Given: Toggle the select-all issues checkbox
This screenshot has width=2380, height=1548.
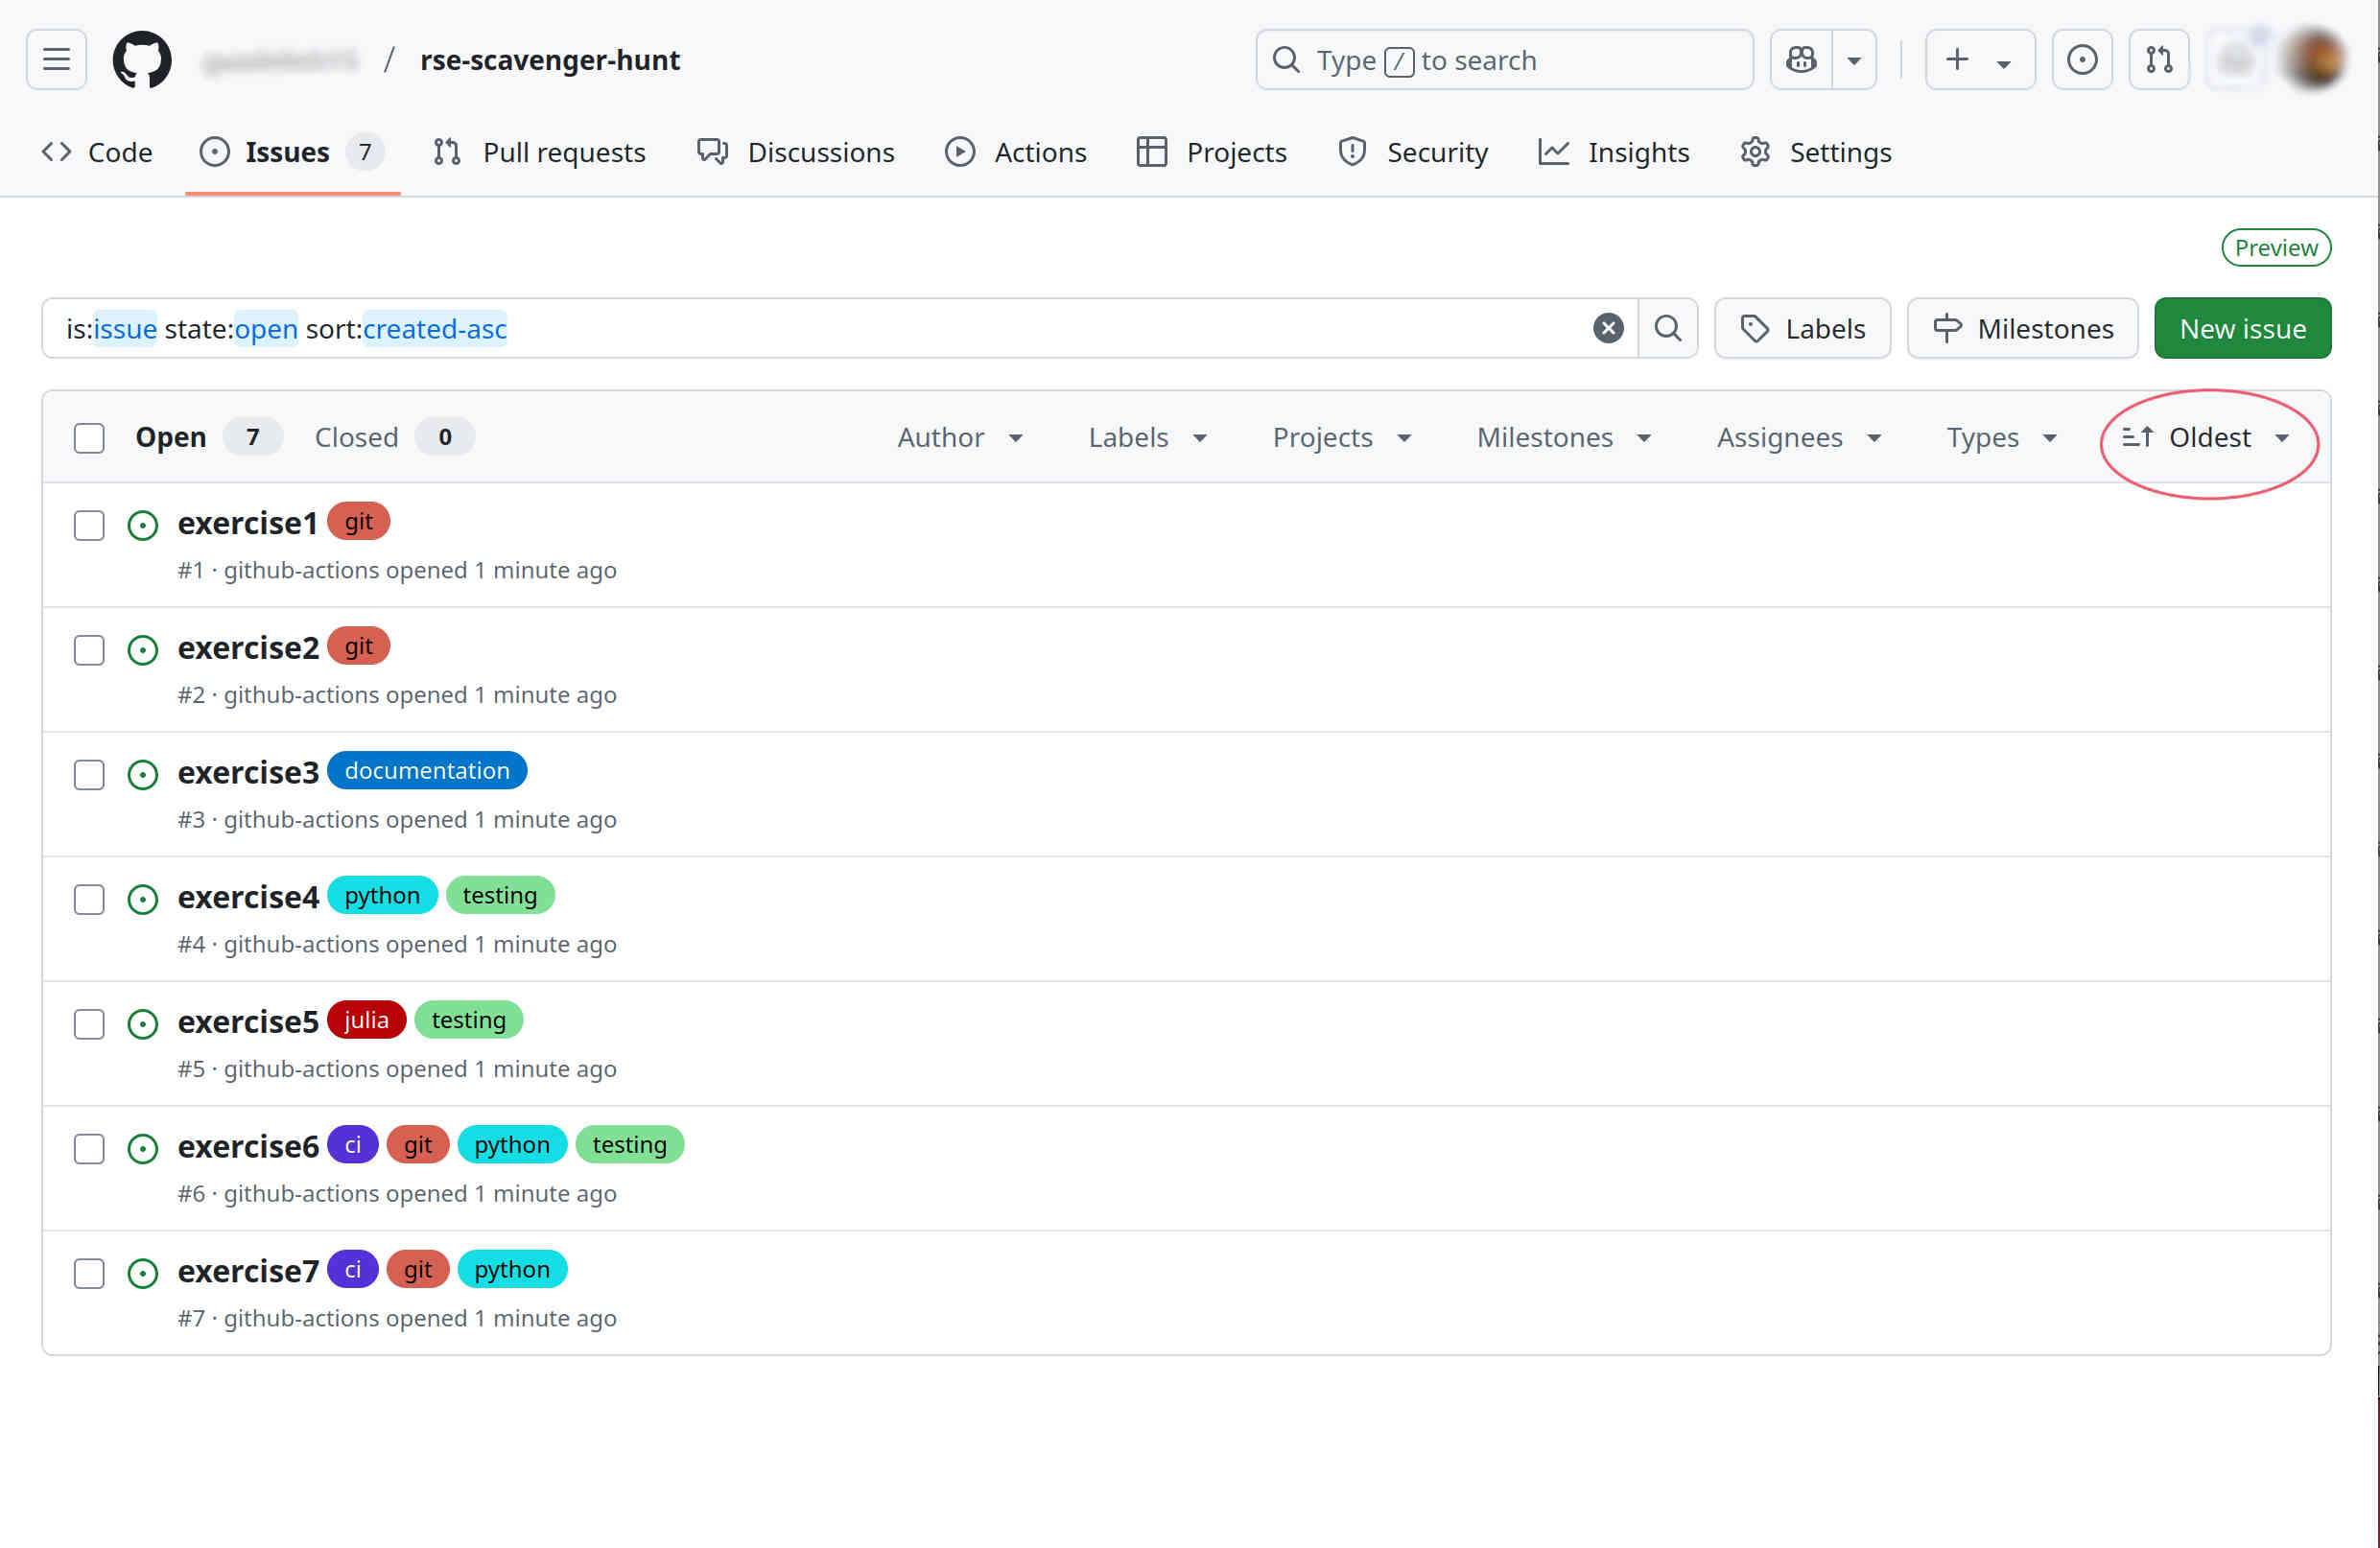Looking at the screenshot, I should tap(88, 436).
